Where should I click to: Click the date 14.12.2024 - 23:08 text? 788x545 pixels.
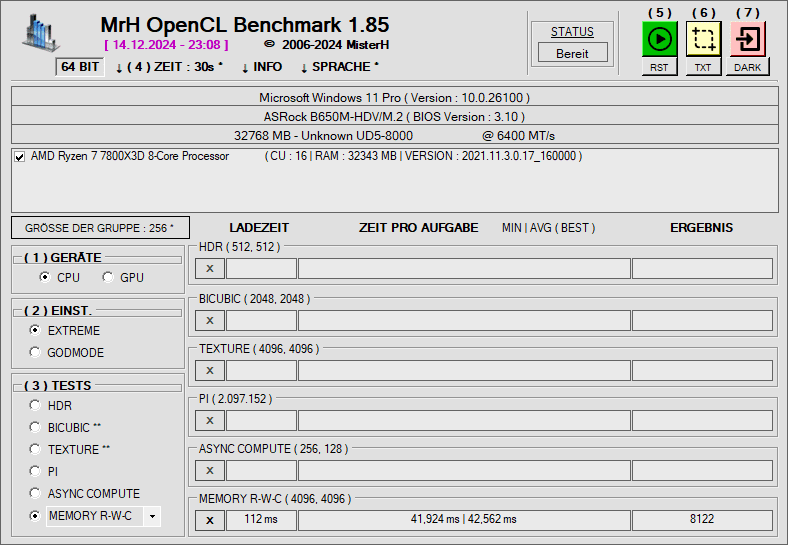coord(166,45)
